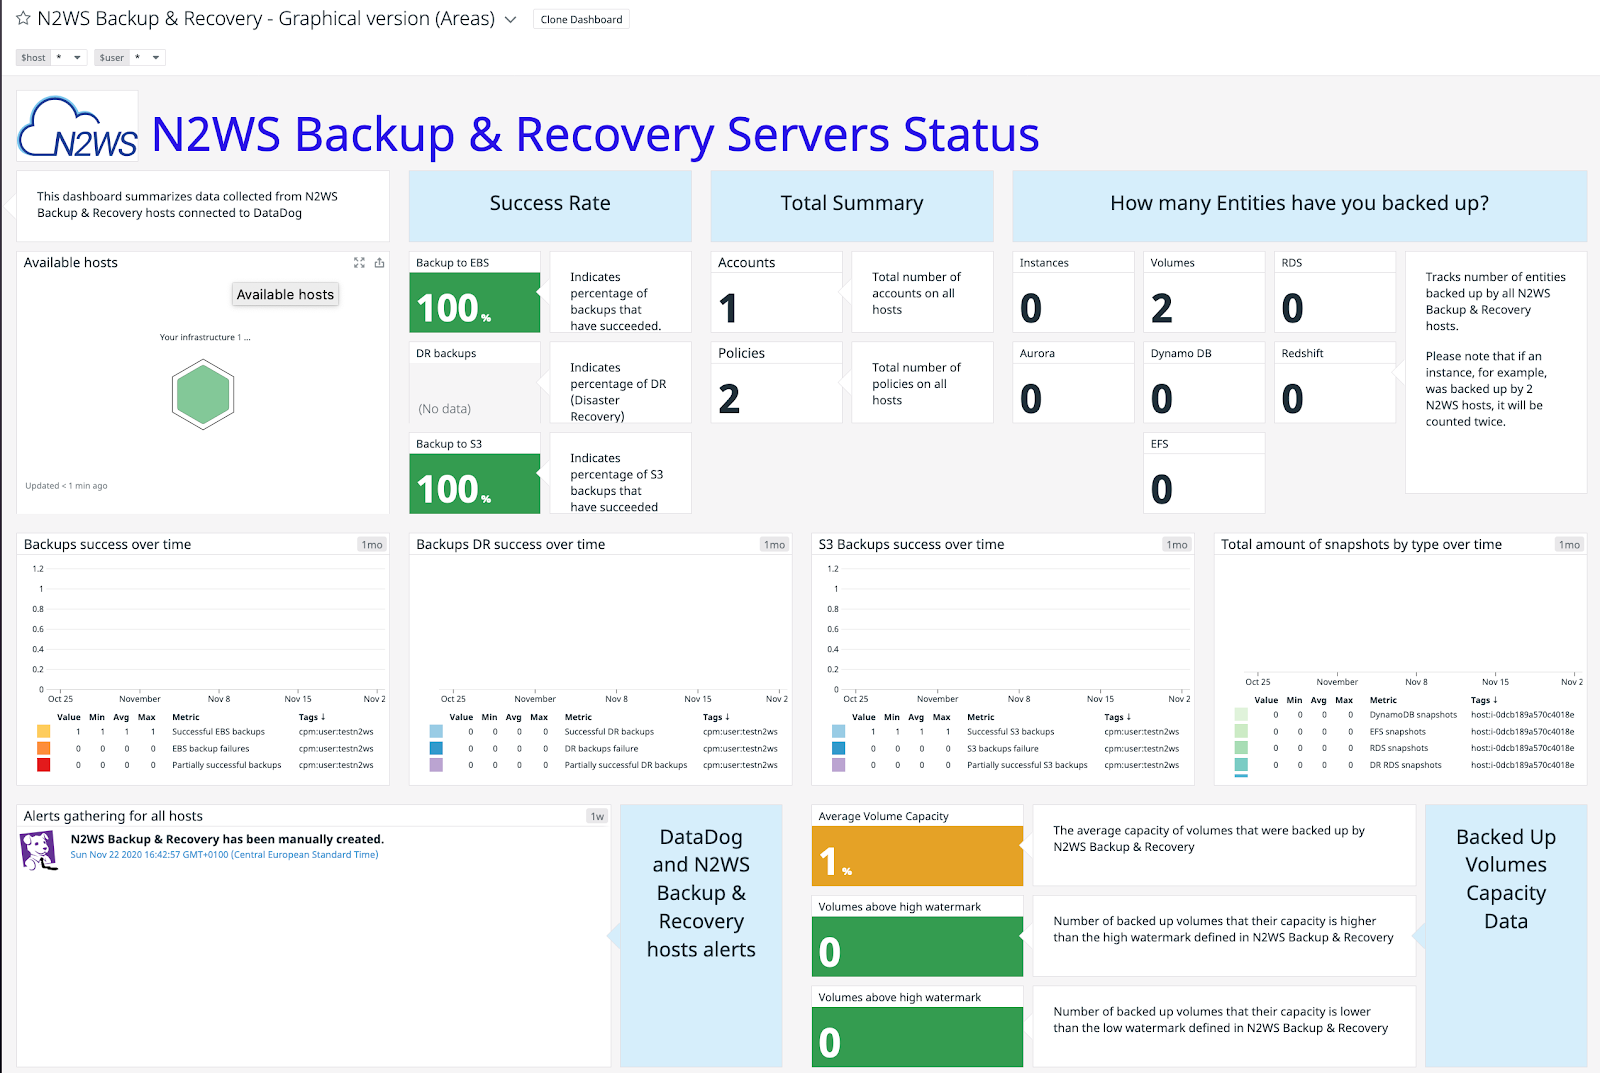Click the Average Volume Capacity 1% tile

coord(917,846)
